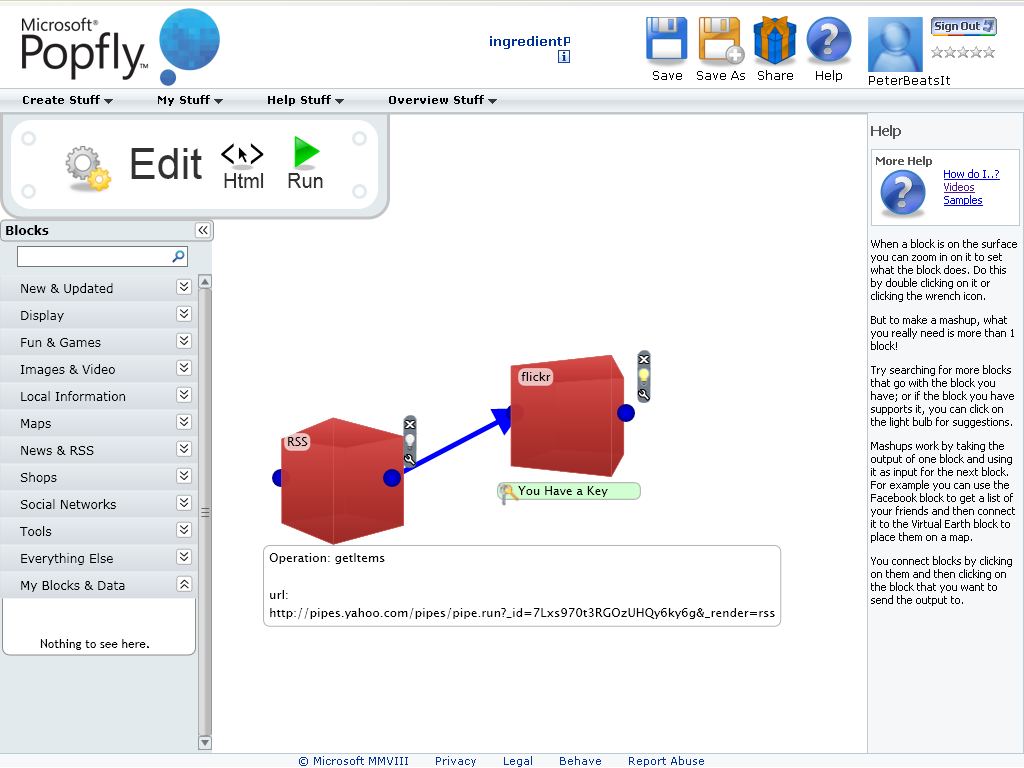
Task: Click the large question mark in More Help
Action: pos(903,193)
